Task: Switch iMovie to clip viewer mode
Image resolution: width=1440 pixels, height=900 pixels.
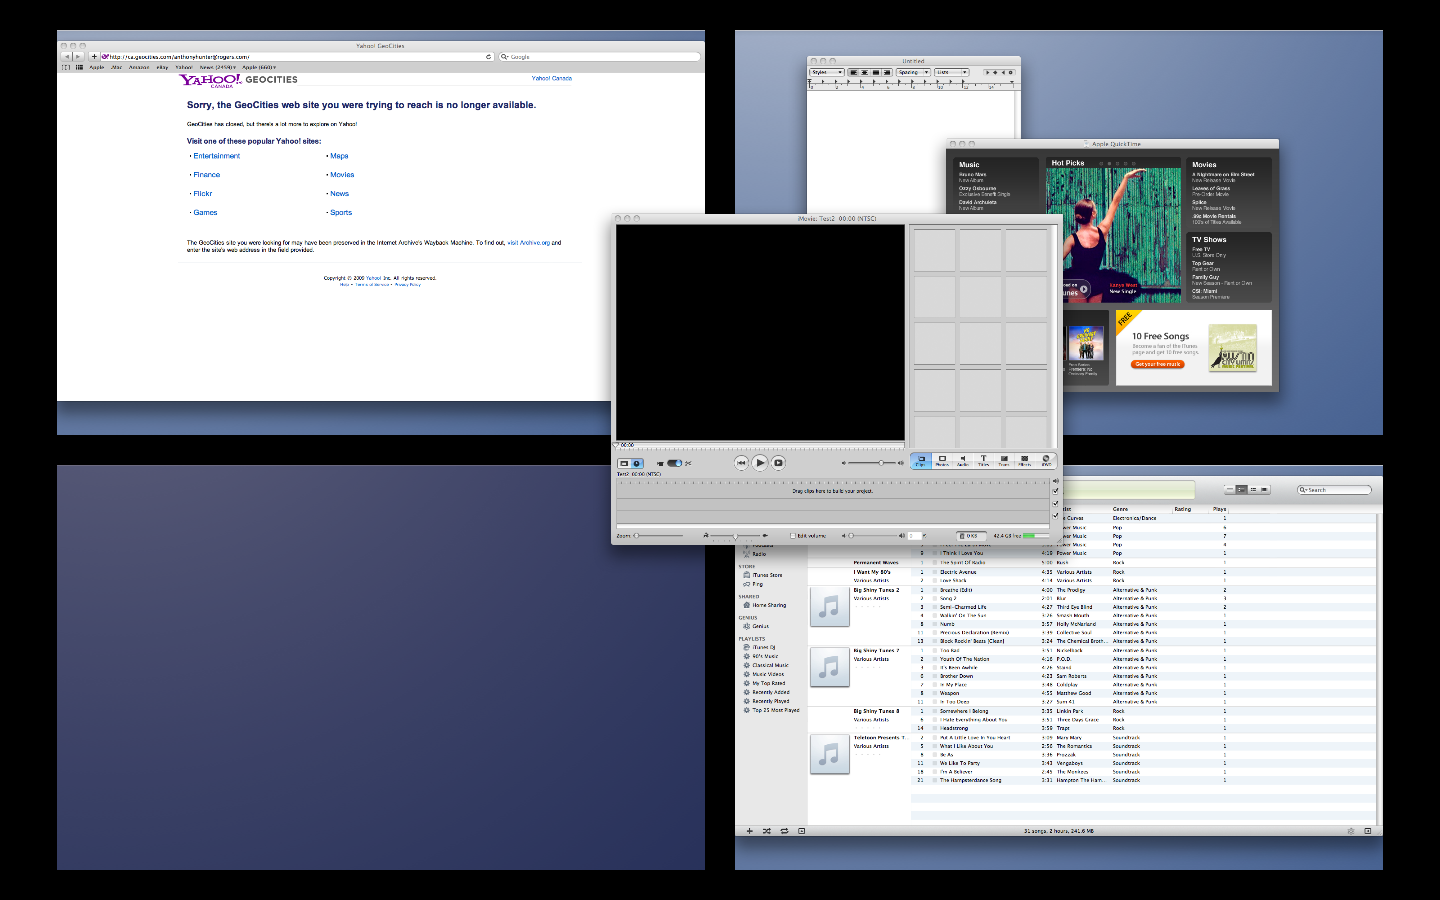Action: click(624, 463)
